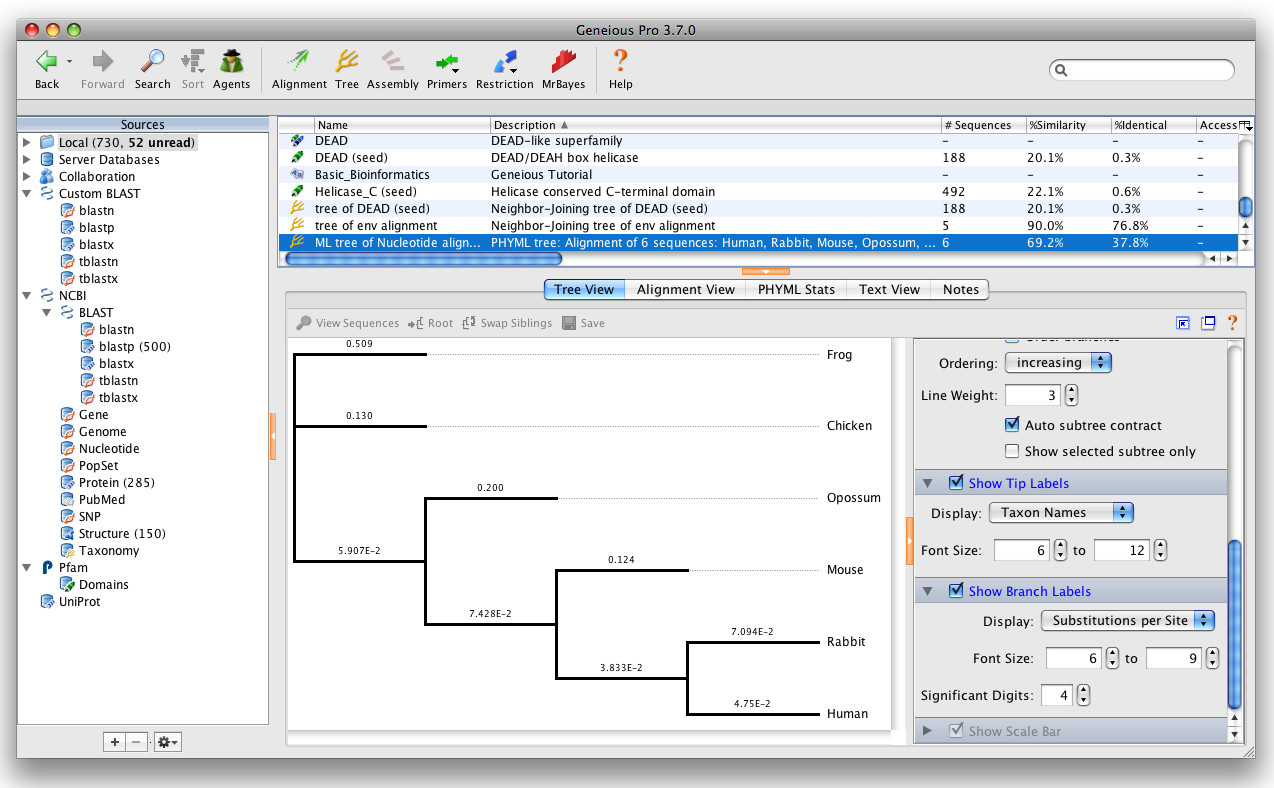The width and height of the screenshot is (1274, 788).
Task: Launch the MrBayes tool
Action: [563, 63]
